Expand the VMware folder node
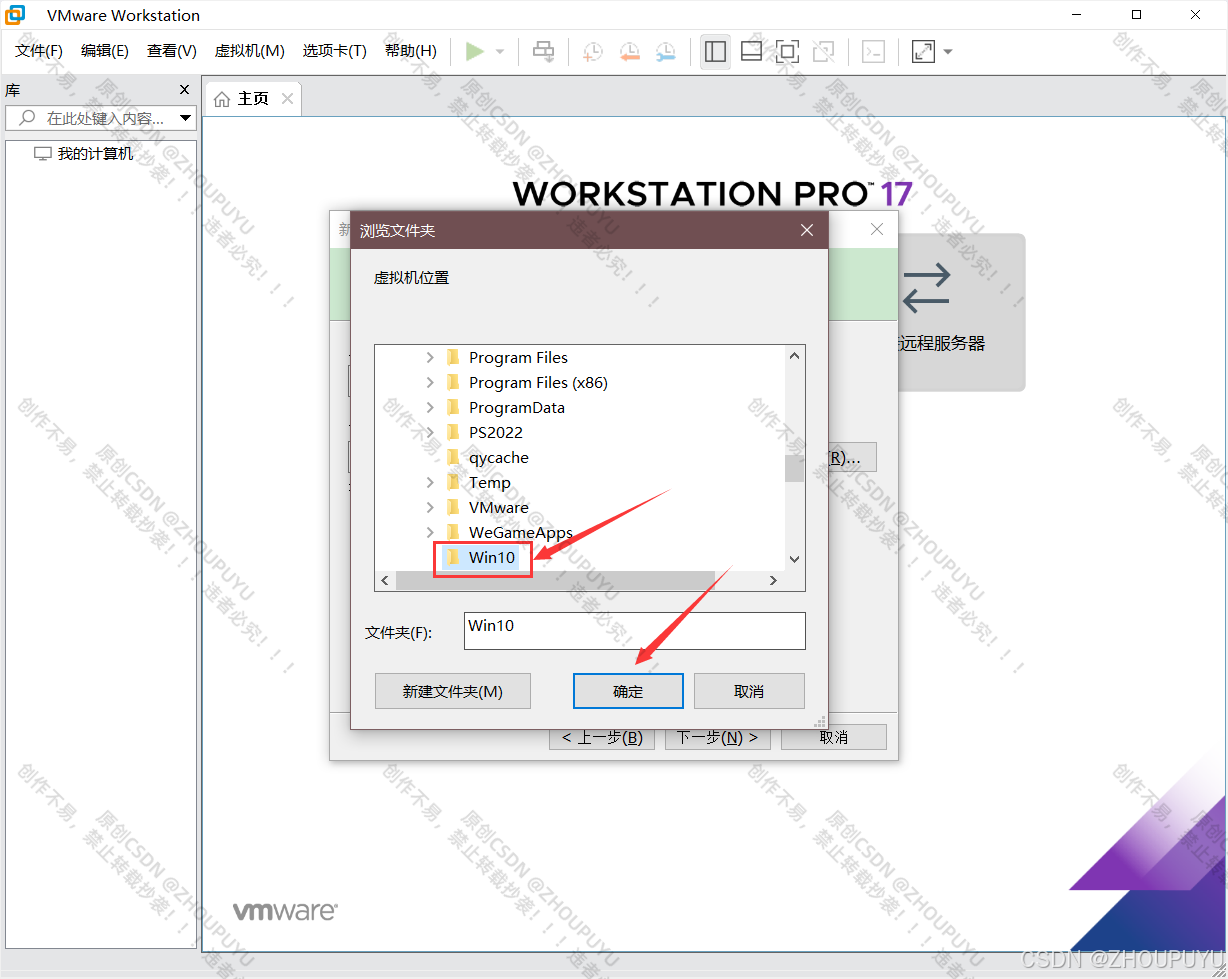 tap(430, 507)
